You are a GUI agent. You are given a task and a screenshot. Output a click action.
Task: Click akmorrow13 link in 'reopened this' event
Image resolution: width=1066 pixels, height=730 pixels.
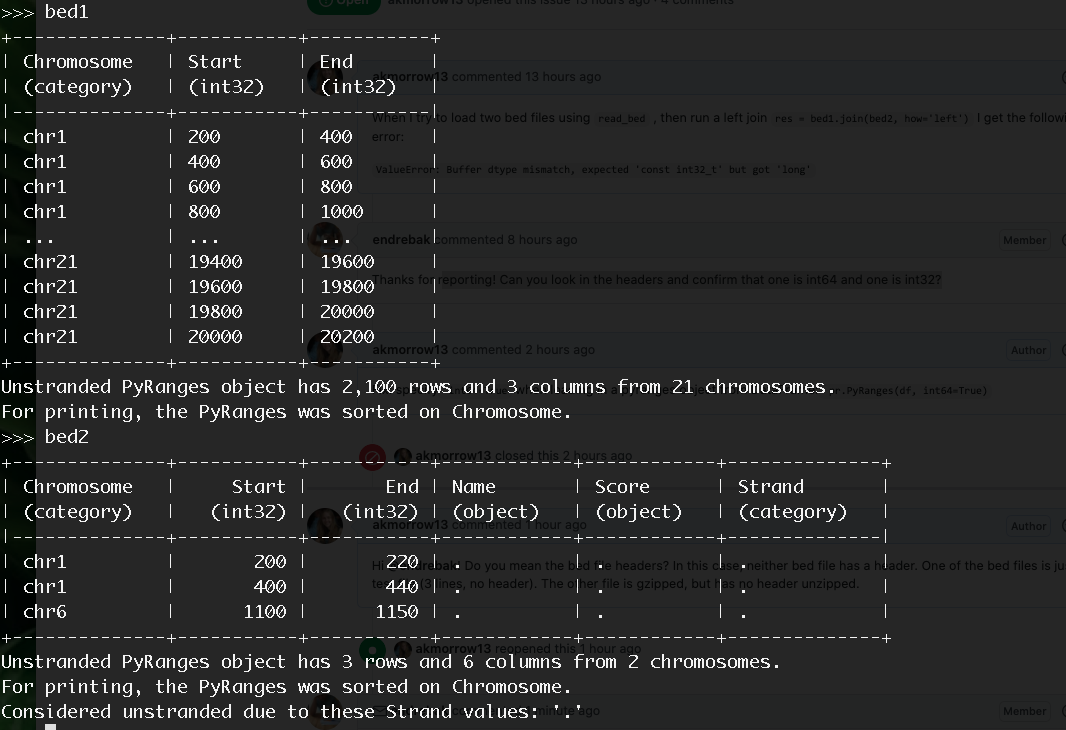(x=453, y=649)
